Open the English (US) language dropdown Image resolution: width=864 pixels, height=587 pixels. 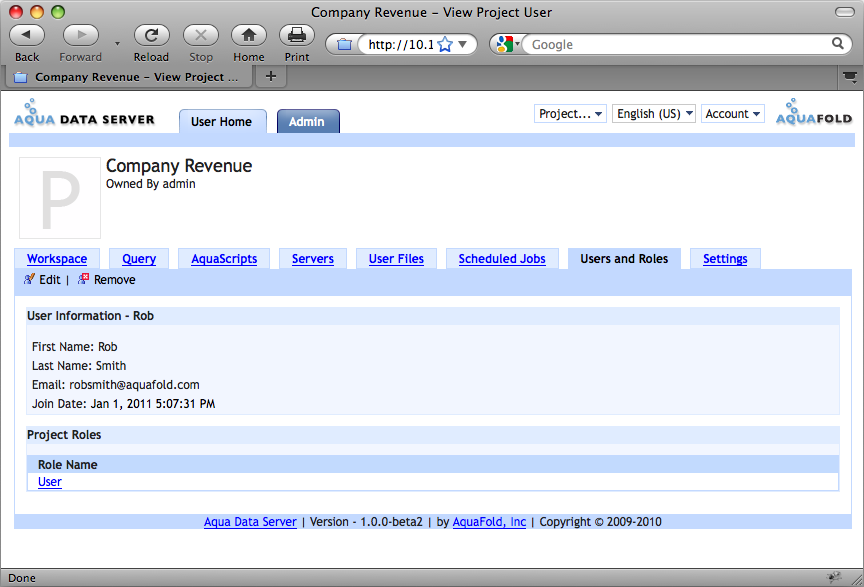654,114
